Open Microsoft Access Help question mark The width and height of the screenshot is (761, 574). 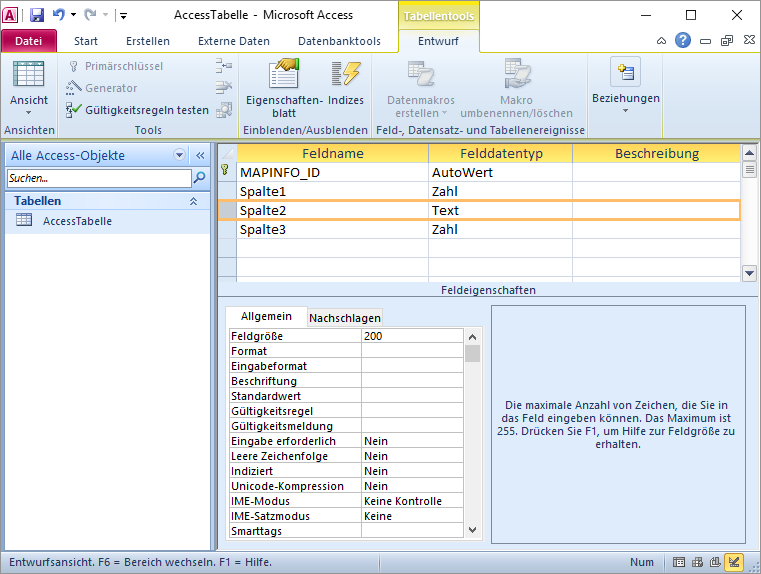[682, 40]
